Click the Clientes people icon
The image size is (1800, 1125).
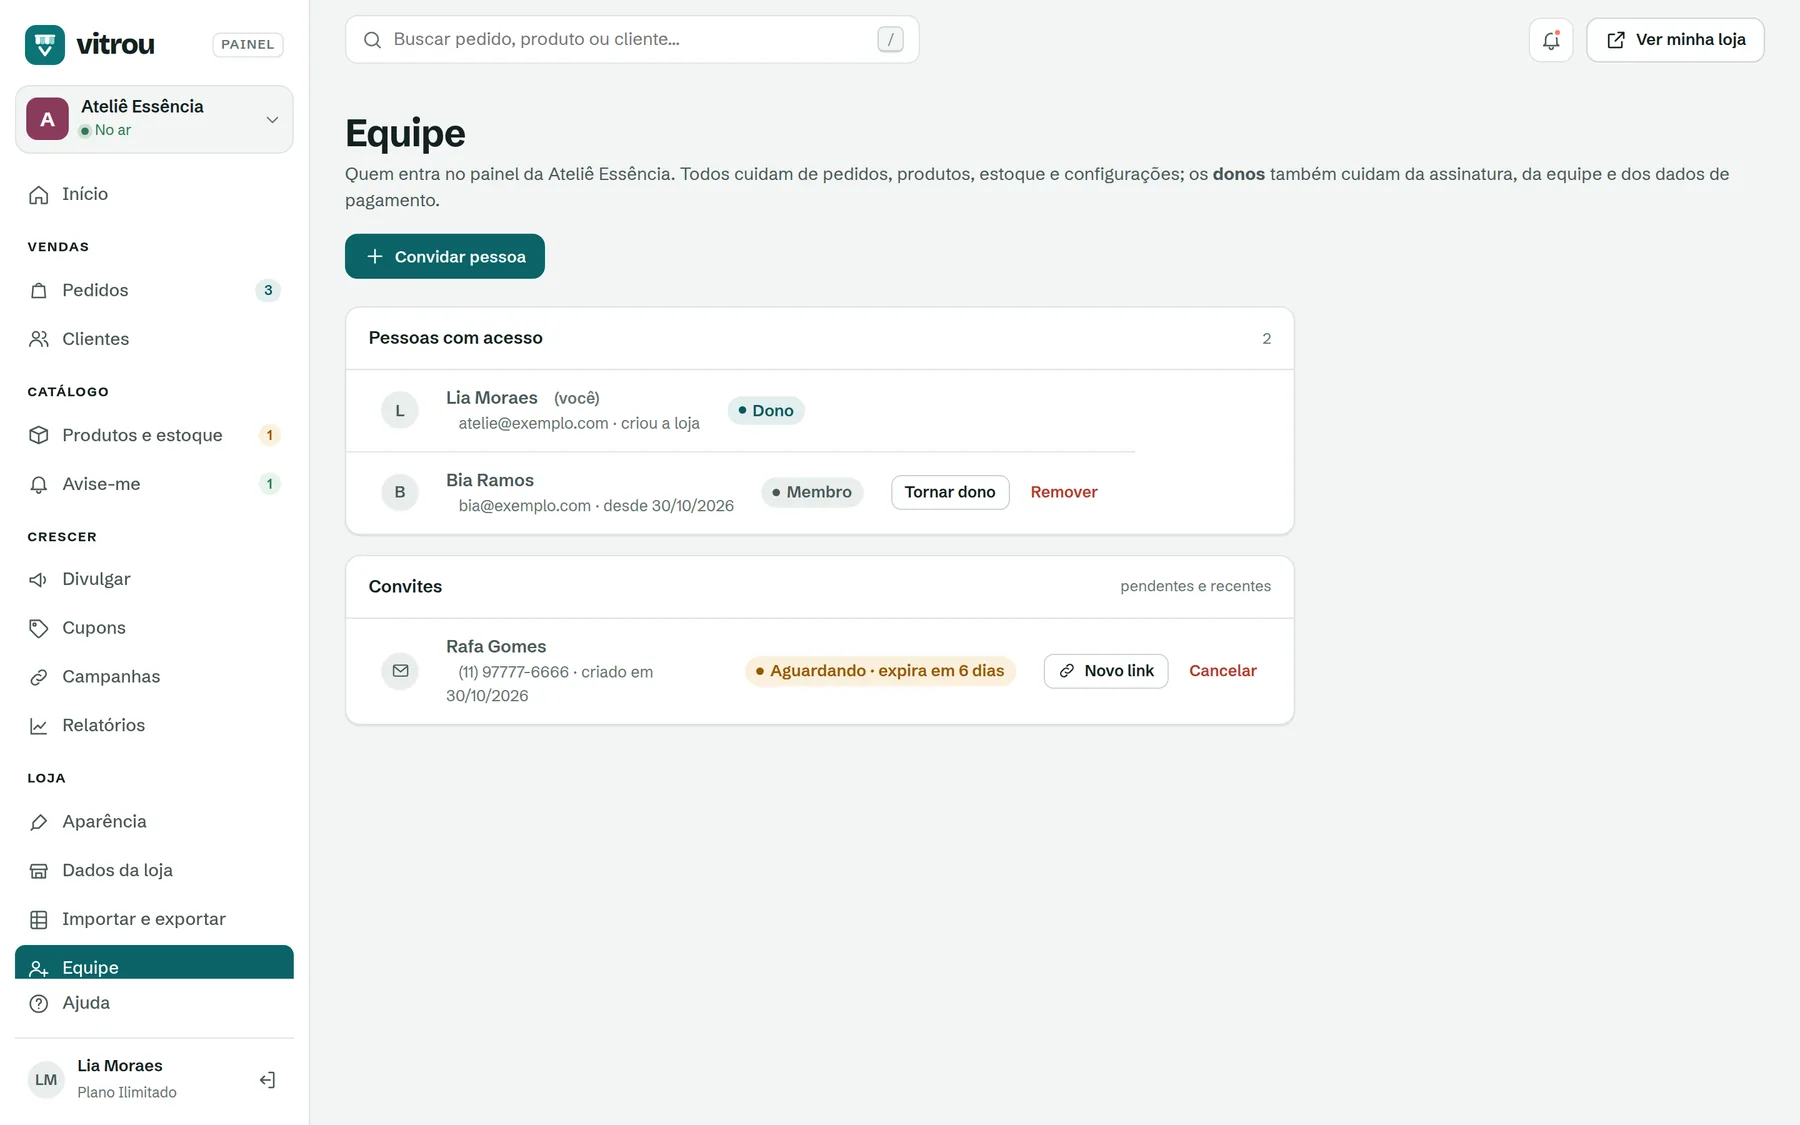point(39,339)
